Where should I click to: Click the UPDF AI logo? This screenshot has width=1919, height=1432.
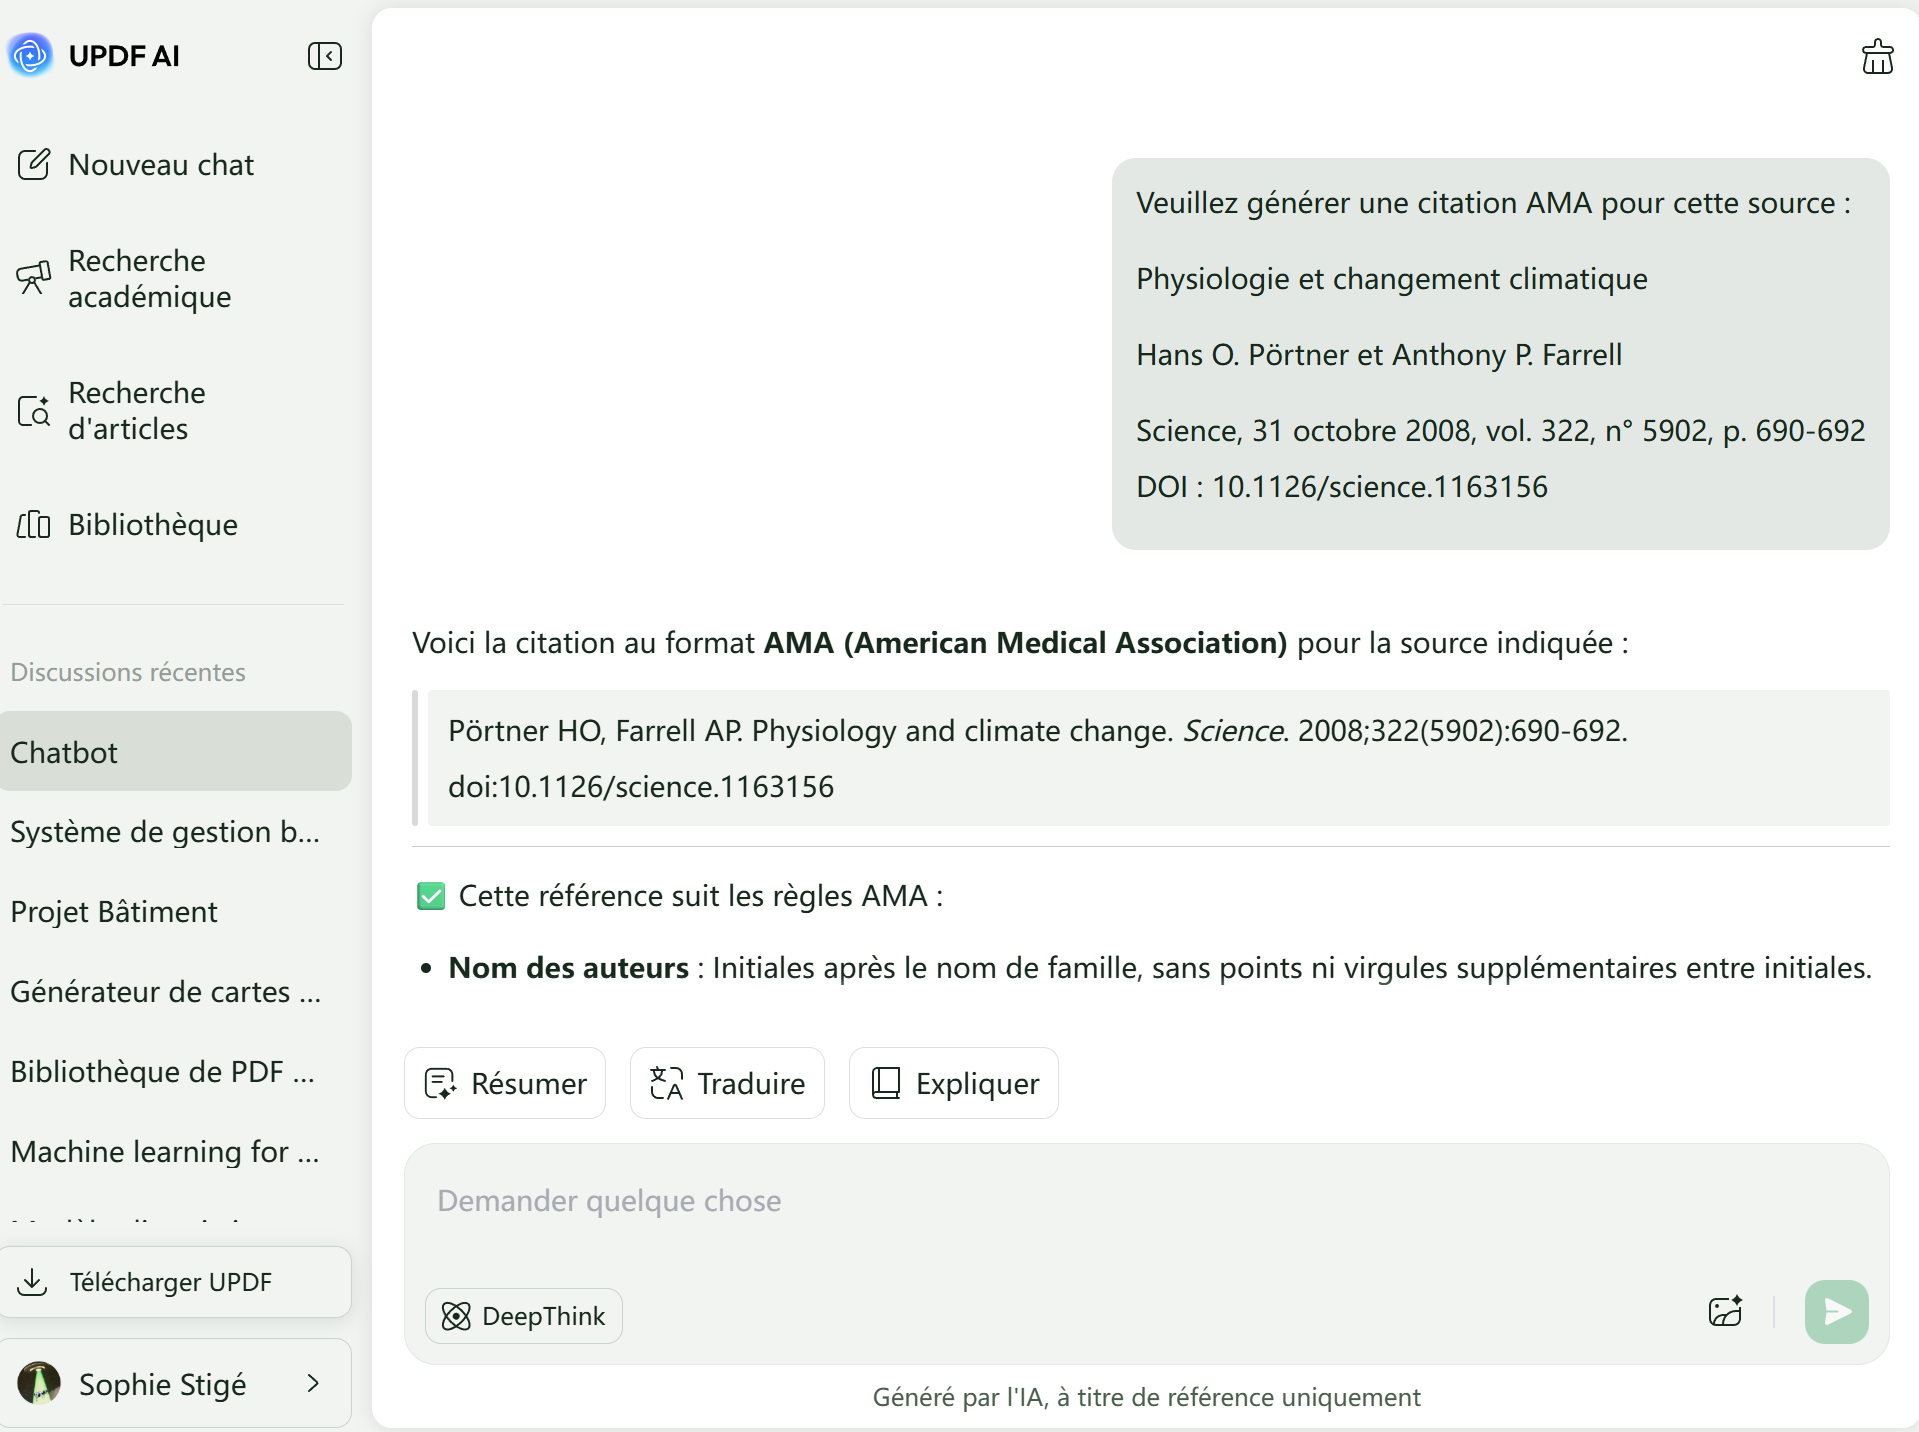[30, 55]
